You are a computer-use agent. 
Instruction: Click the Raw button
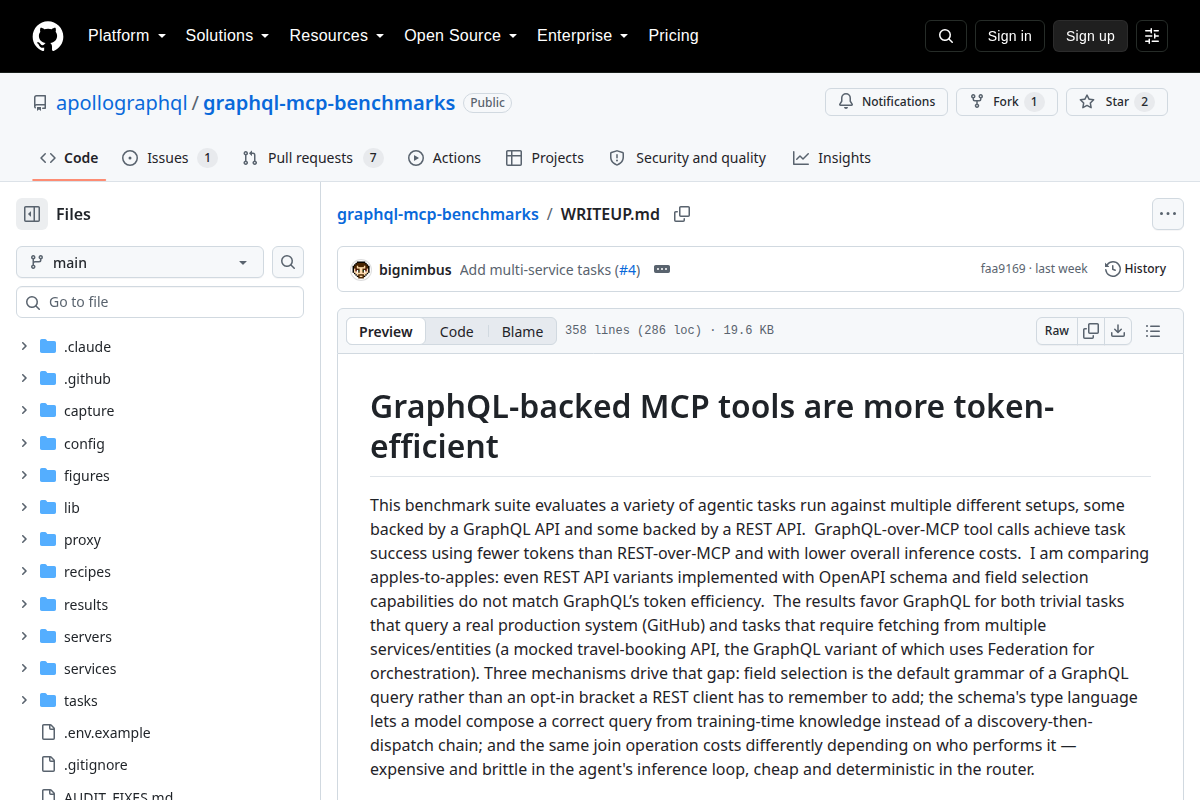coord(1057,331)
